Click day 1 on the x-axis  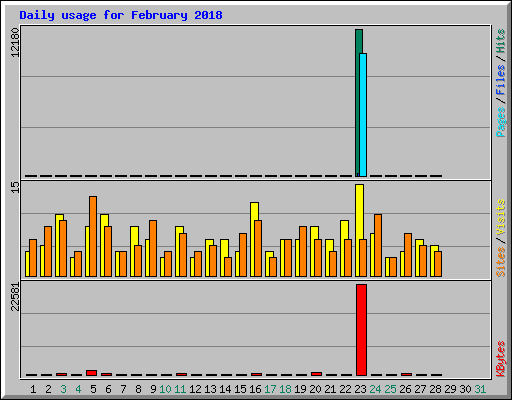tap(33, 389)
